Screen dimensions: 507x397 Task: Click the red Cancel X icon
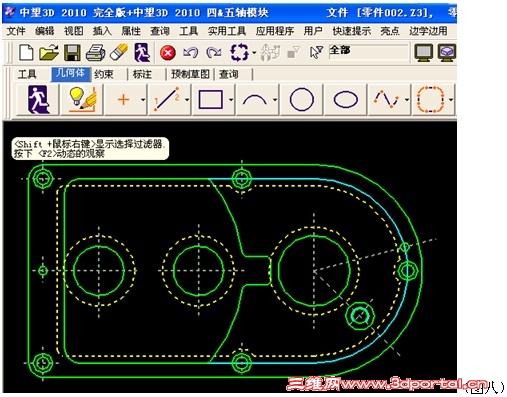click(168, 53)
